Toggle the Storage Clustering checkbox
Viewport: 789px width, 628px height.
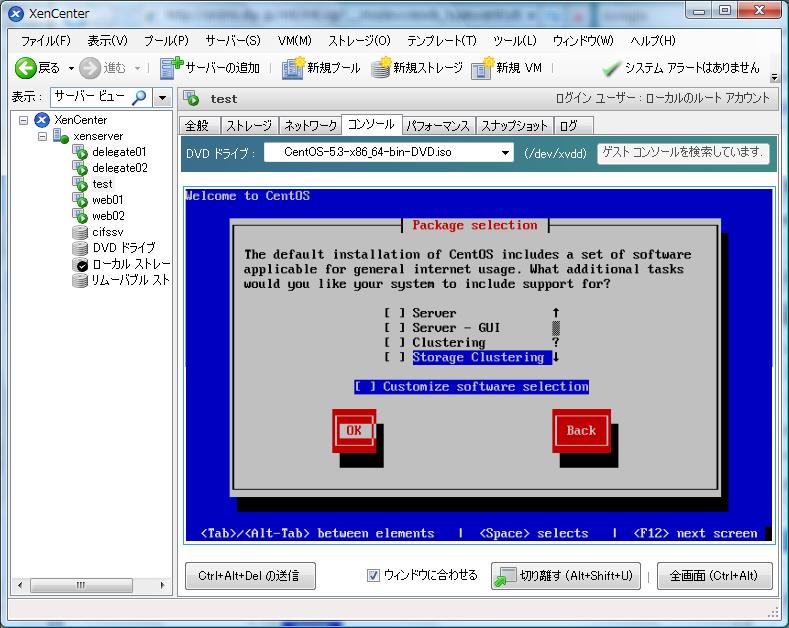[x=394, y=357]
